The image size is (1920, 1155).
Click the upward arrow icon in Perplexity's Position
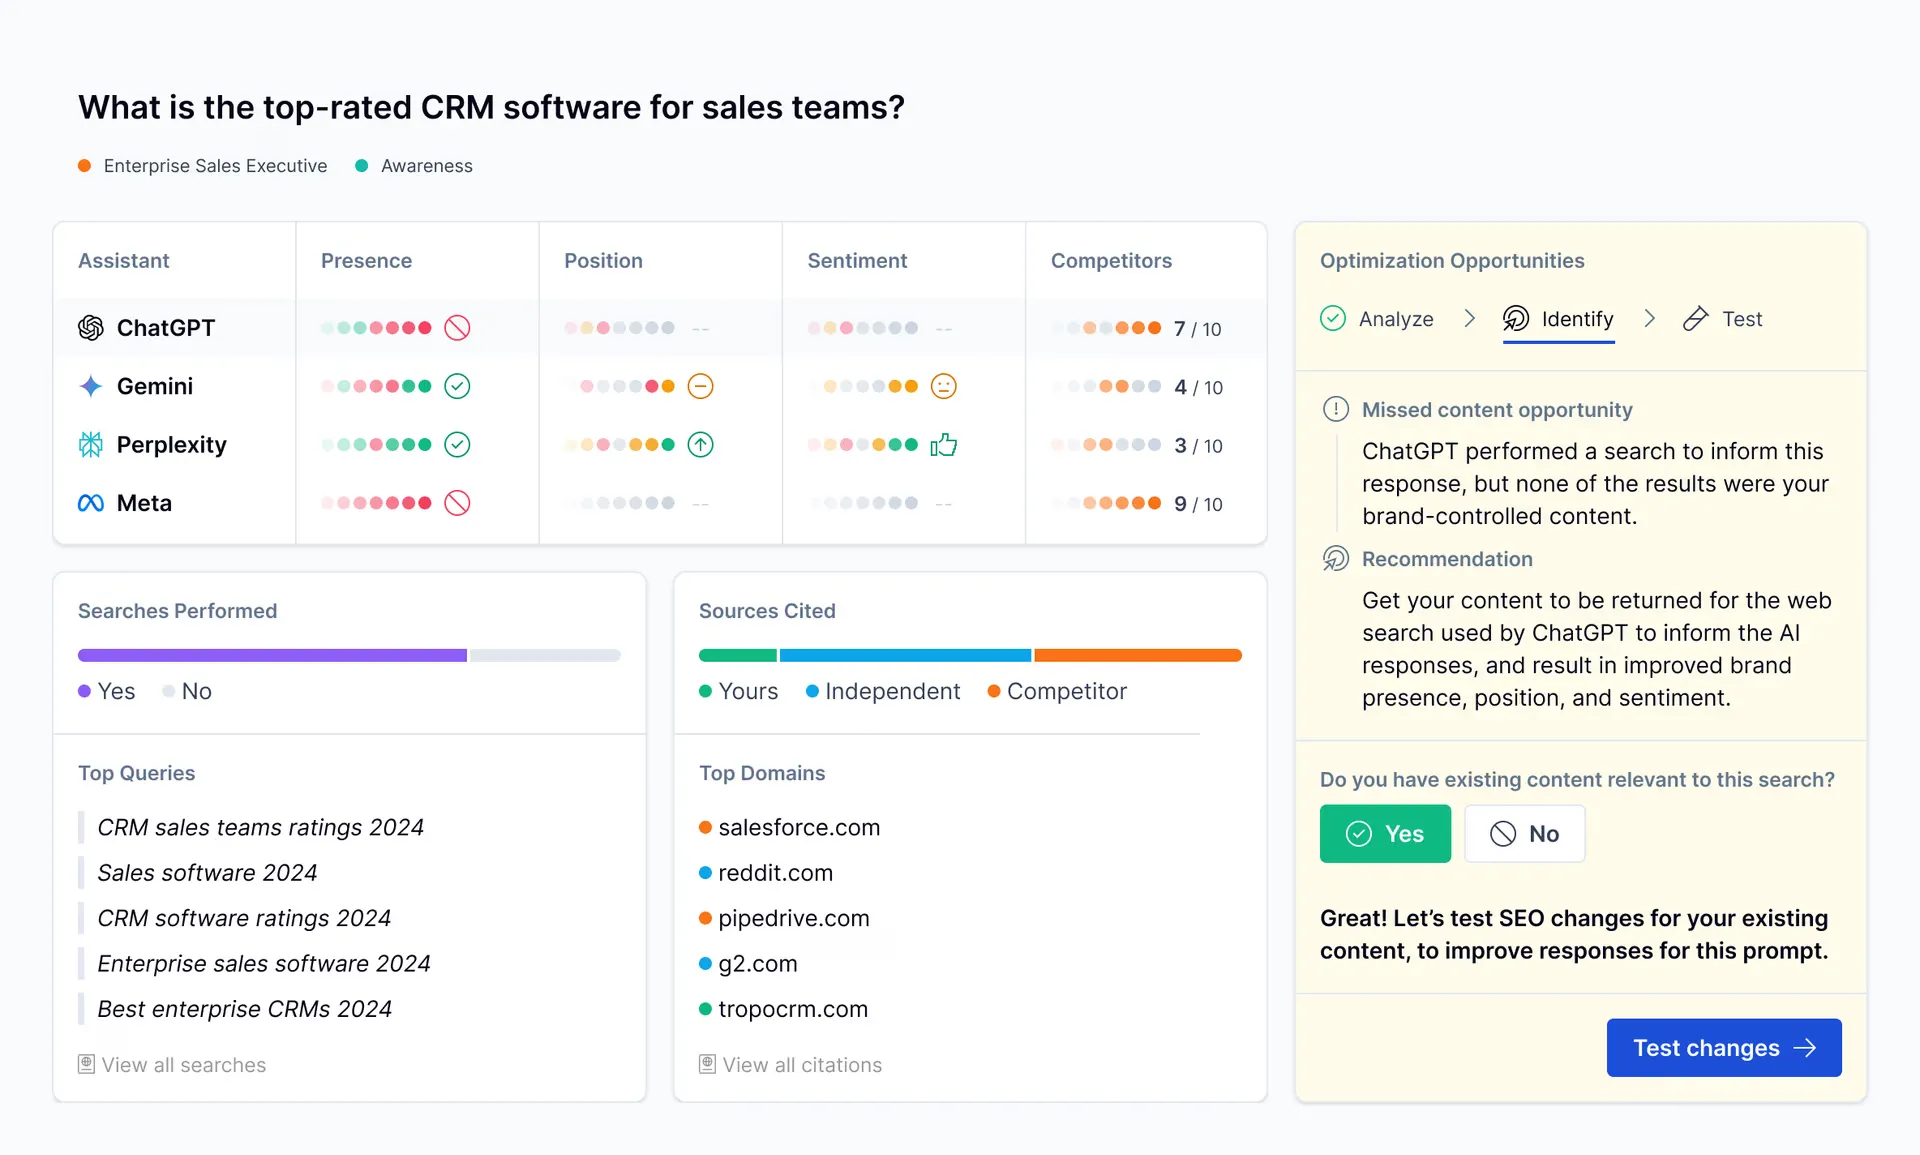(701, 445)
